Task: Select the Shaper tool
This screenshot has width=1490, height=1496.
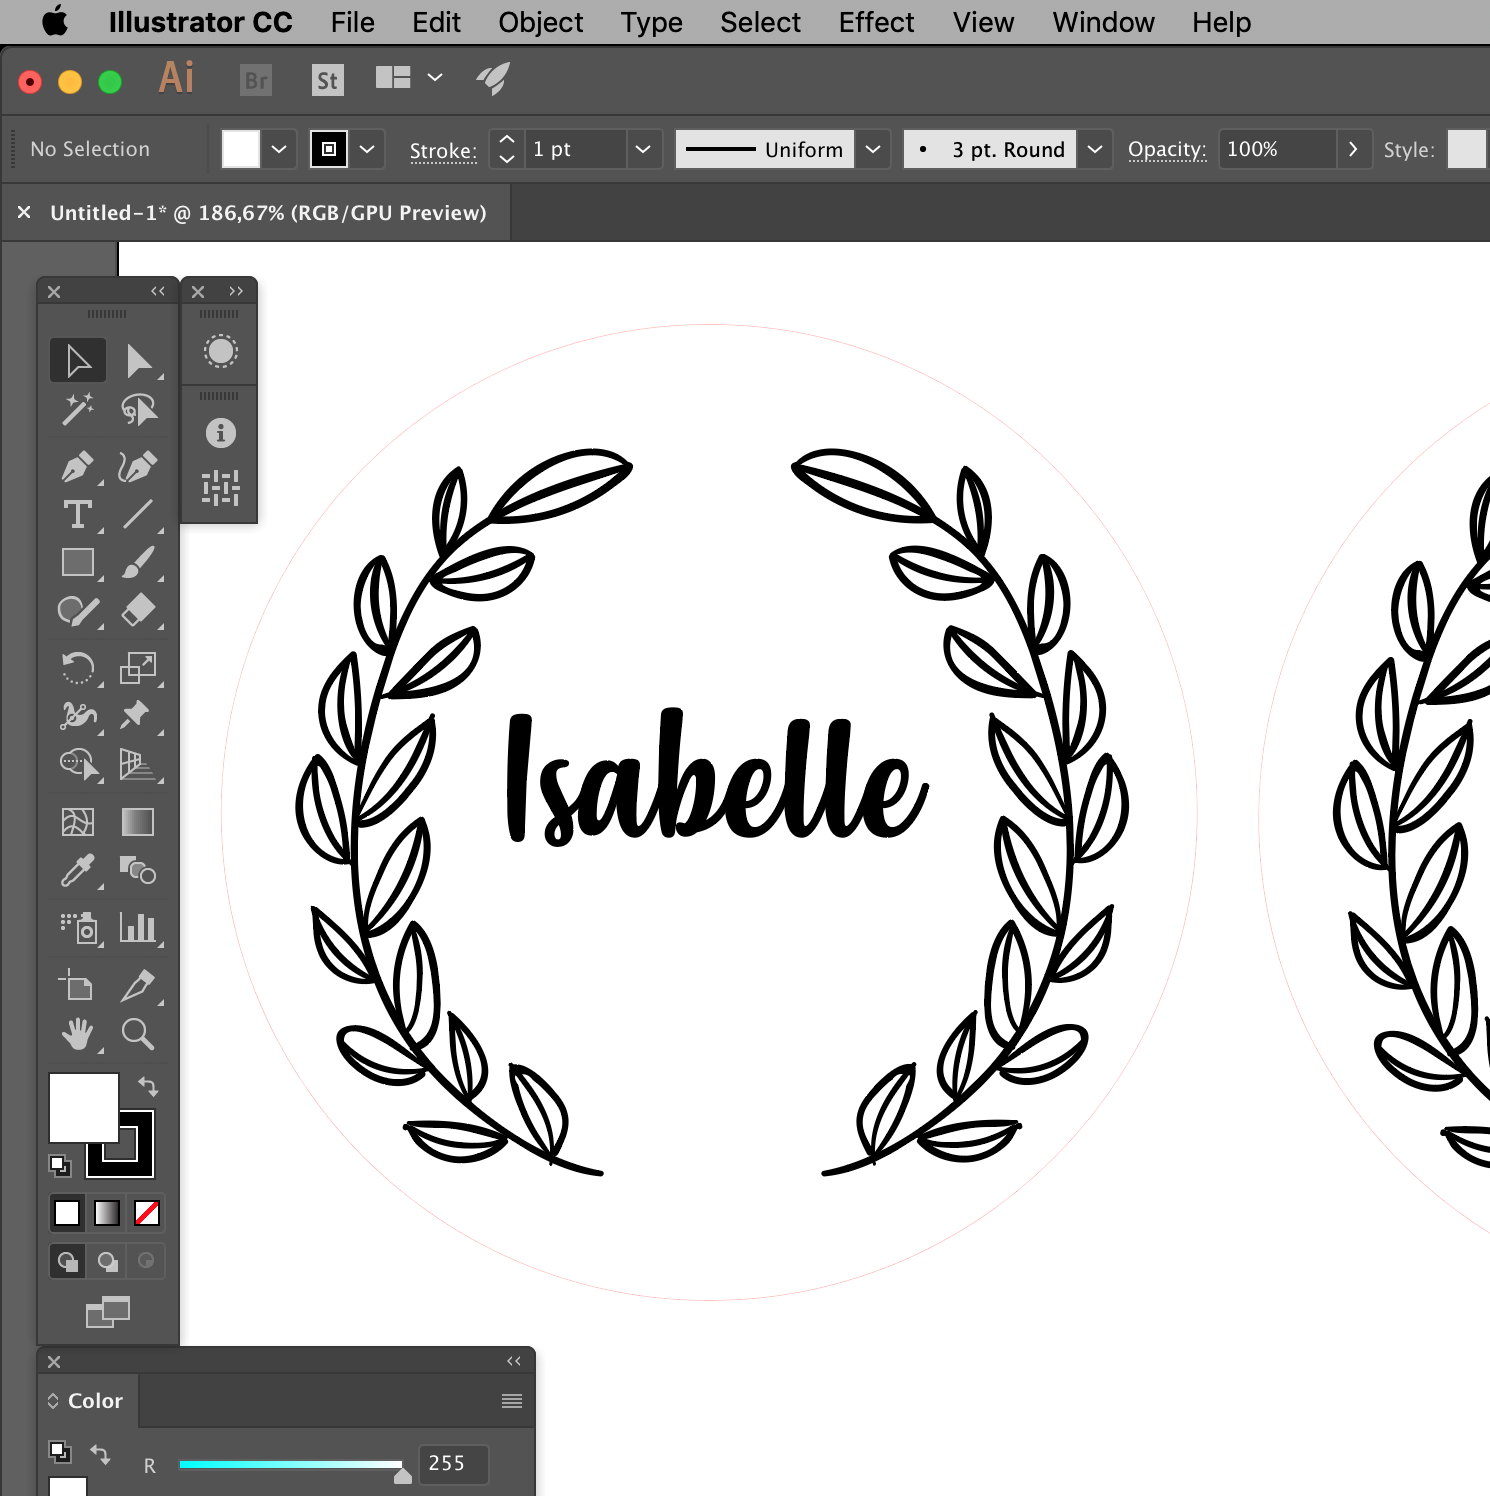Action: pos(78,610)
